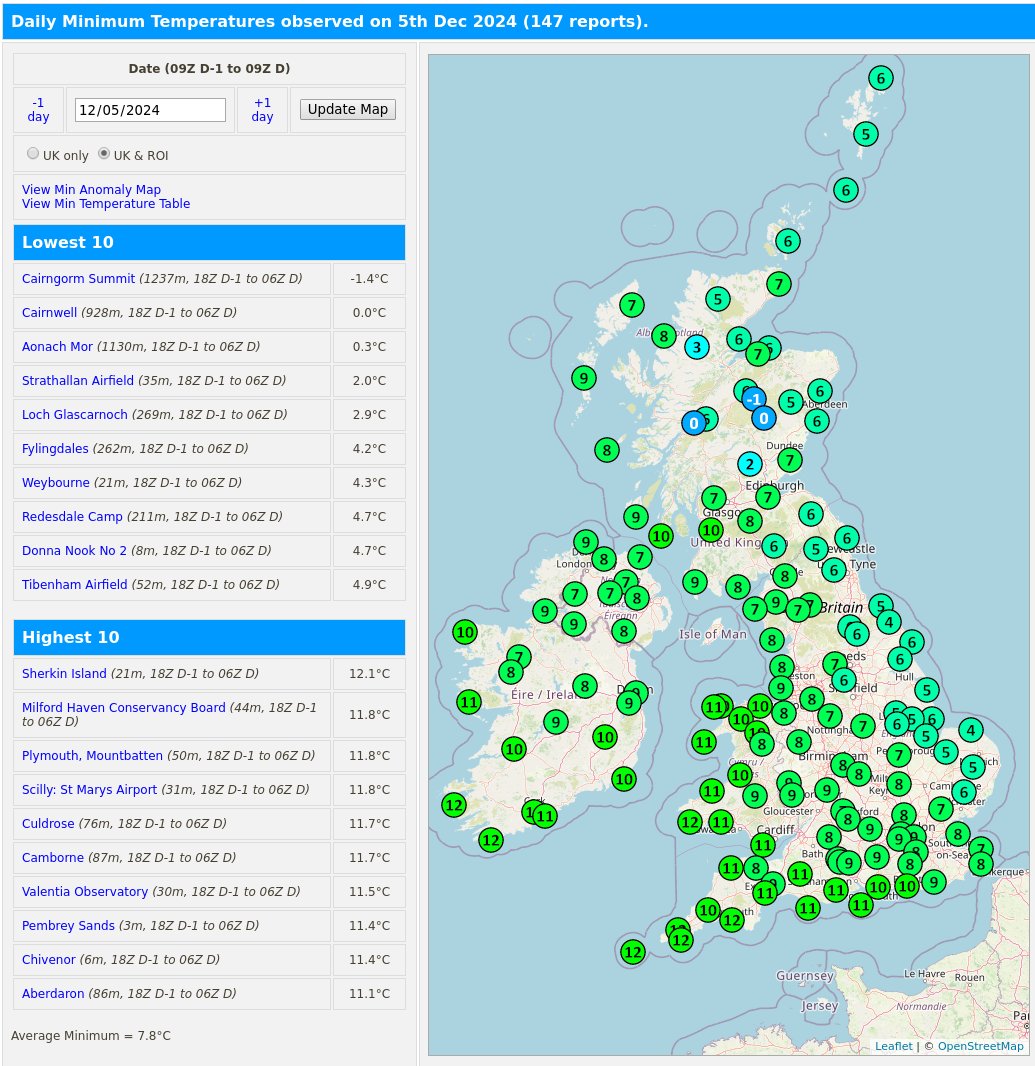Click the 12 marker at Scilly Isles
The width and height of the screenshot is (1035, 1066).
[633, 952]
